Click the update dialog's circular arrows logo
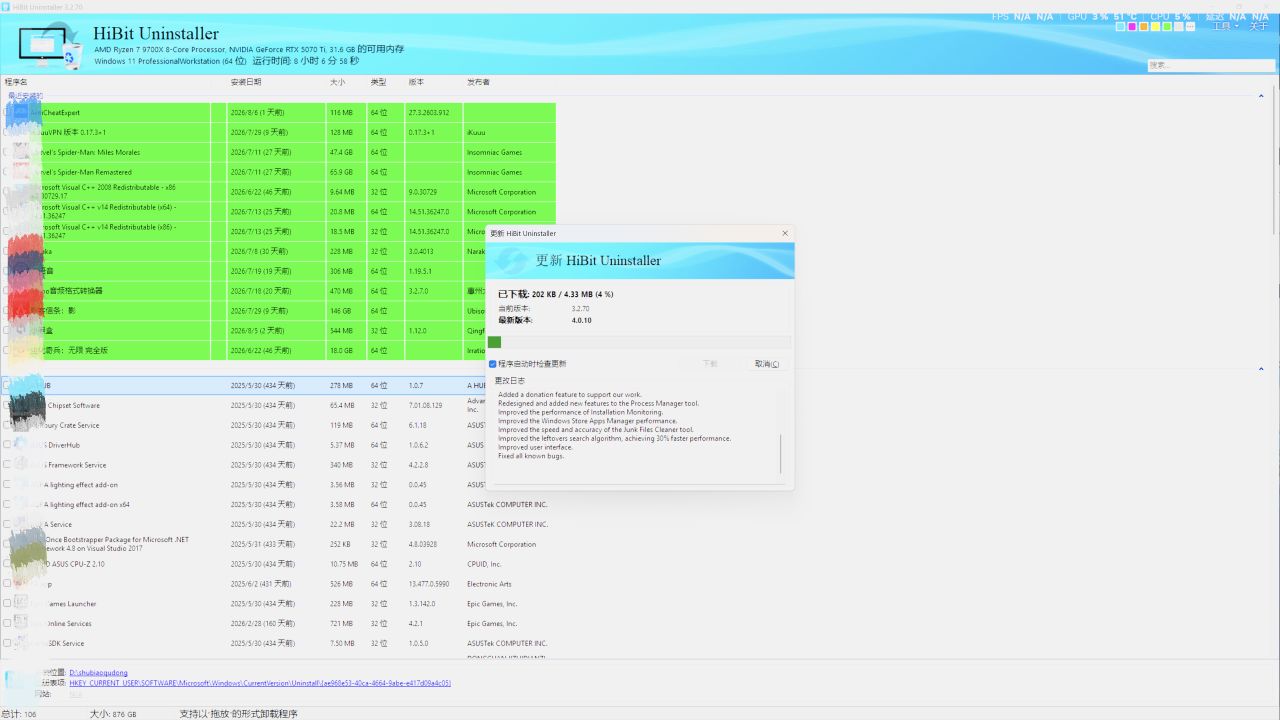 pos(511,260)
